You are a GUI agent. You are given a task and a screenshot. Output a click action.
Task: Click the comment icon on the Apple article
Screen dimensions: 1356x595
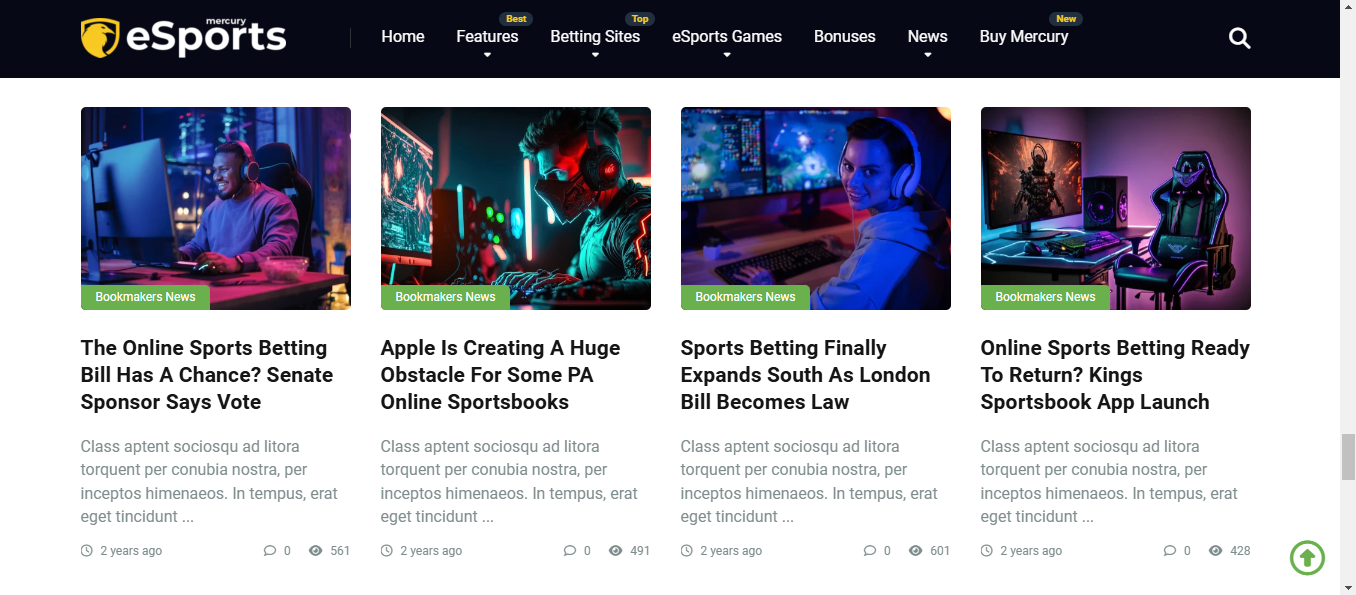(570, 551)
